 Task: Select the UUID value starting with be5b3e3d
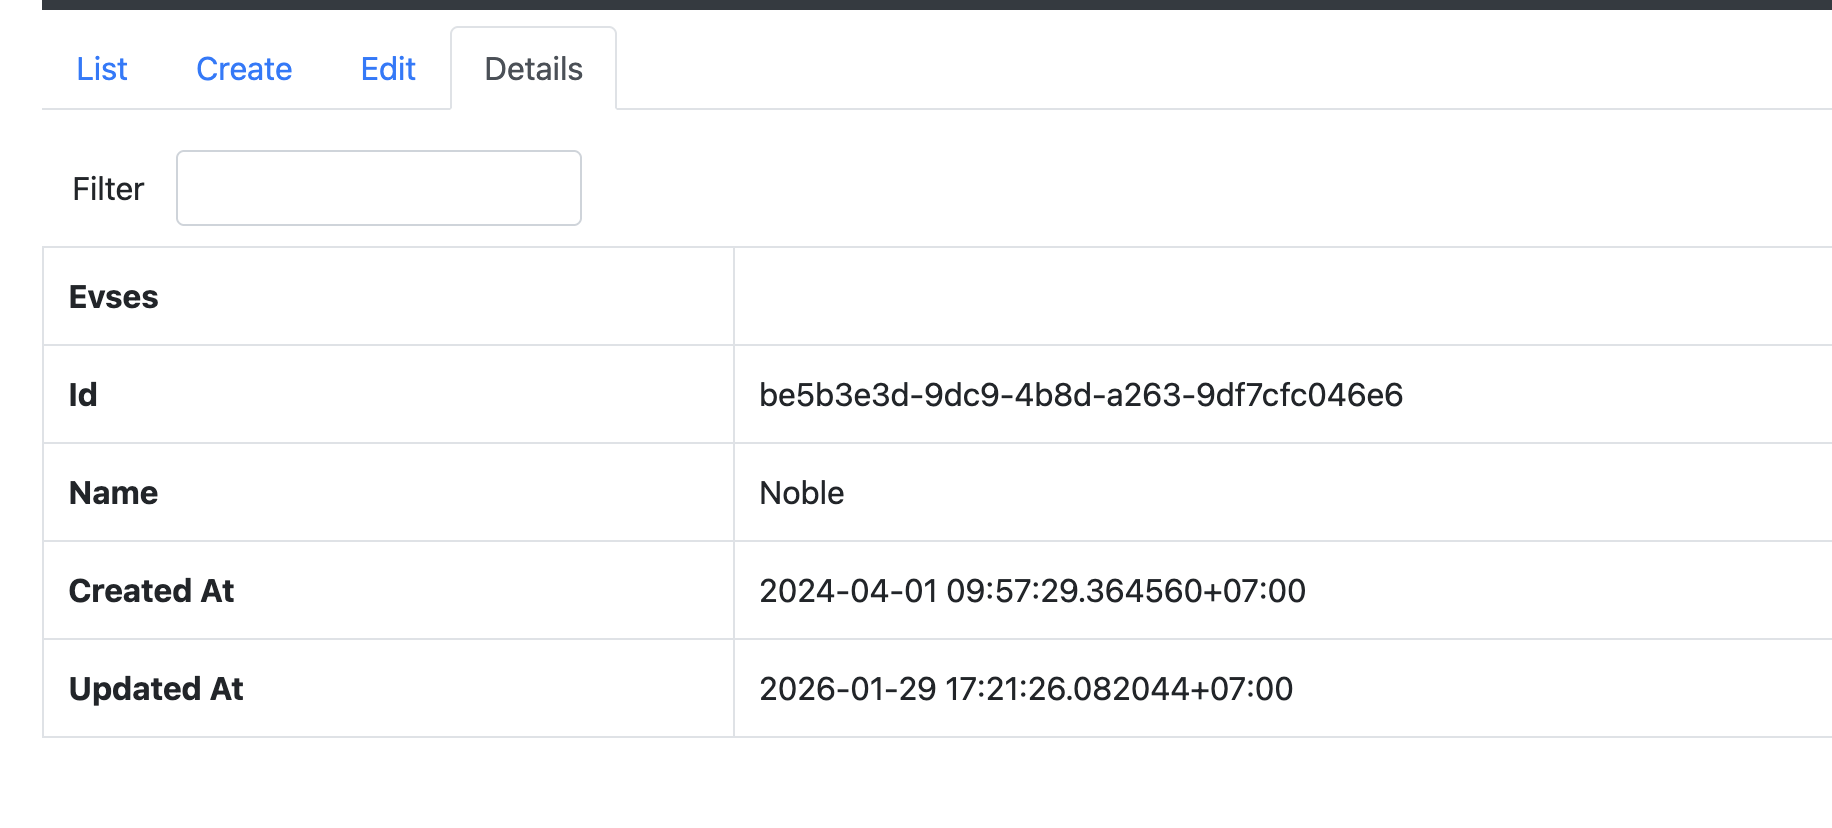pos(1081,395)
